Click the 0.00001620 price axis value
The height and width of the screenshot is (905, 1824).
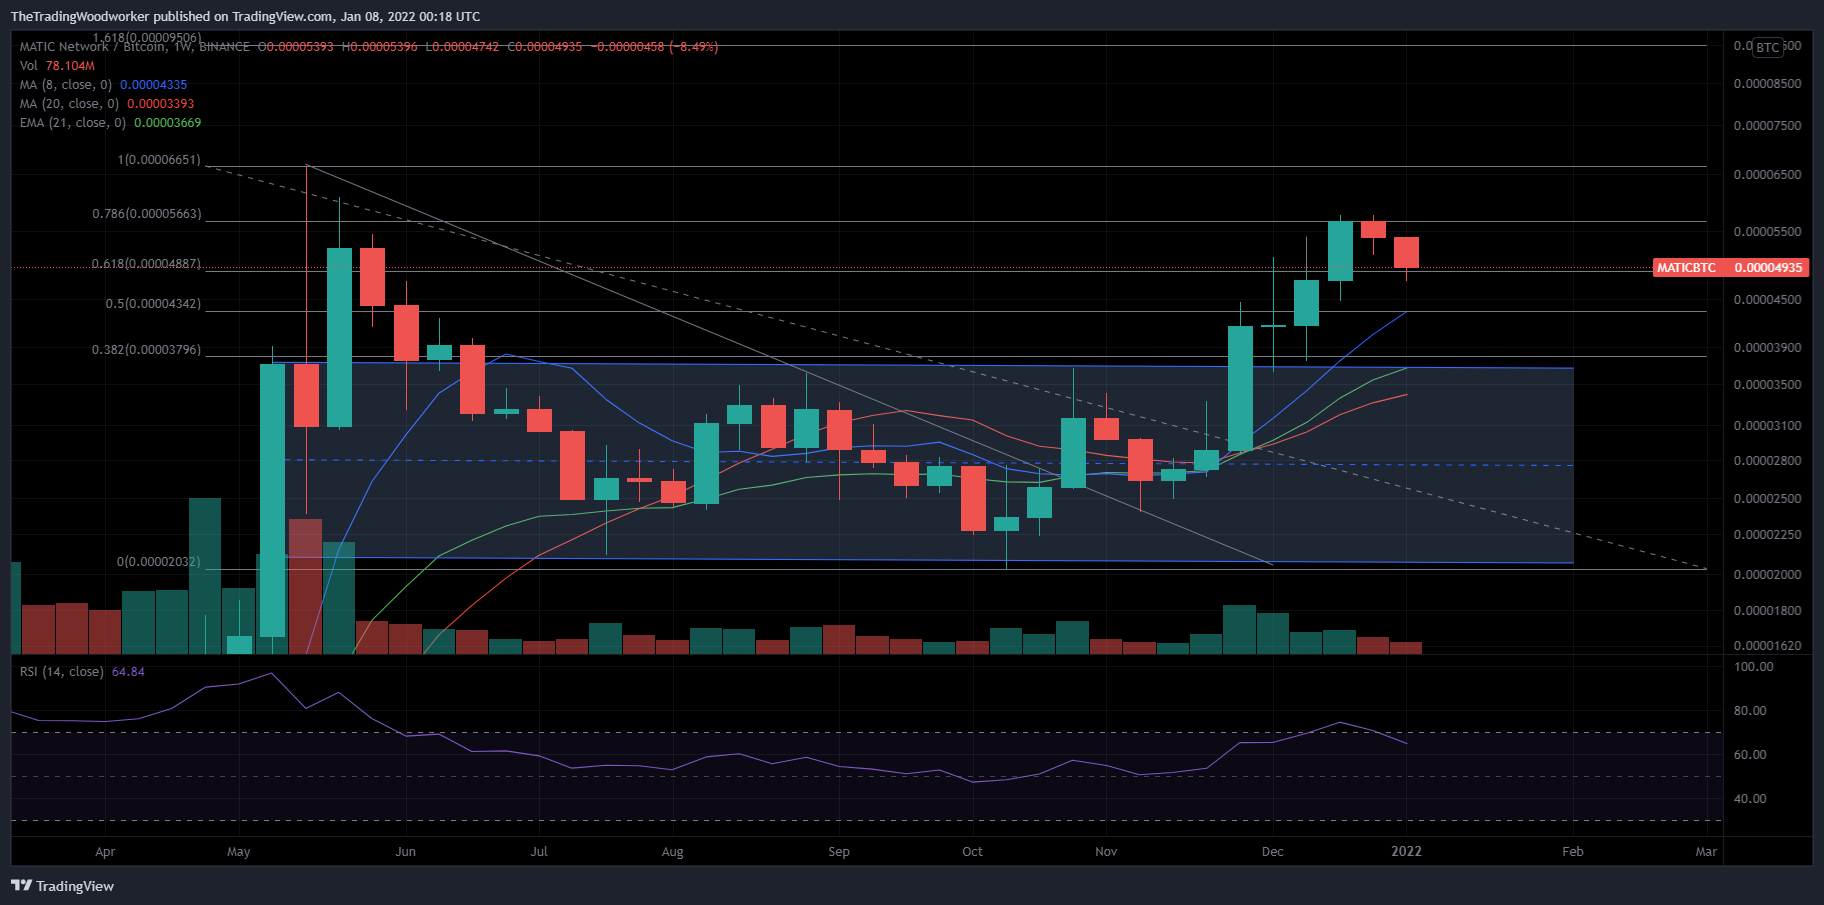pos(1767,646)
